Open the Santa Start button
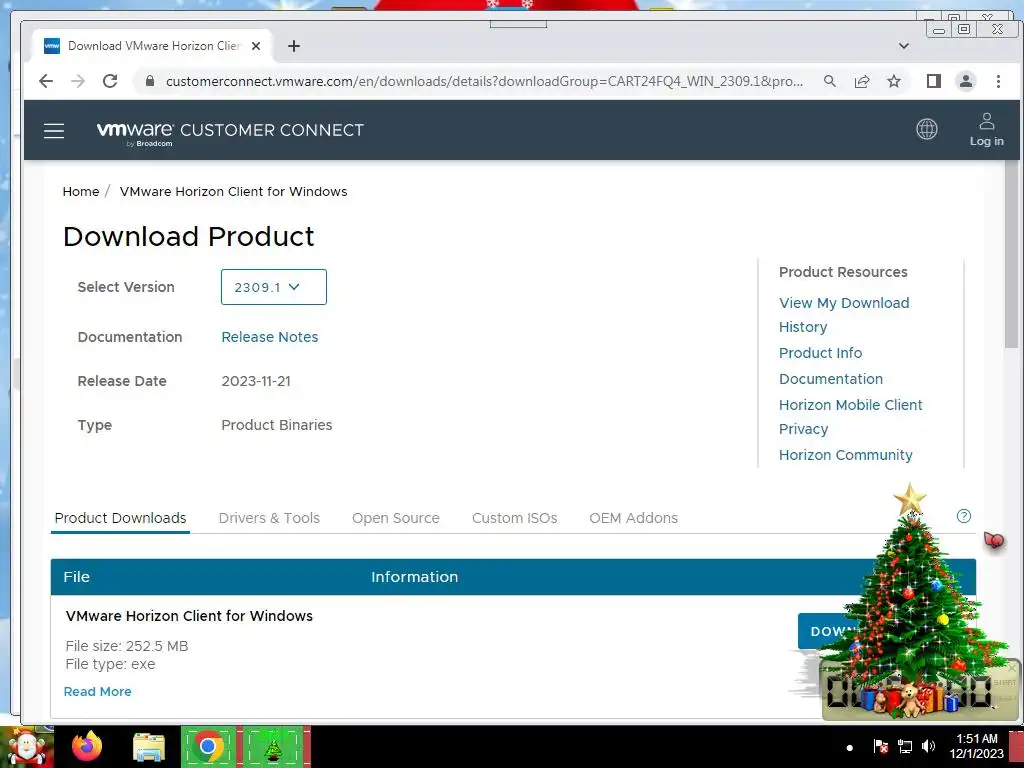1024x768 pixels. tap(27, 747)
